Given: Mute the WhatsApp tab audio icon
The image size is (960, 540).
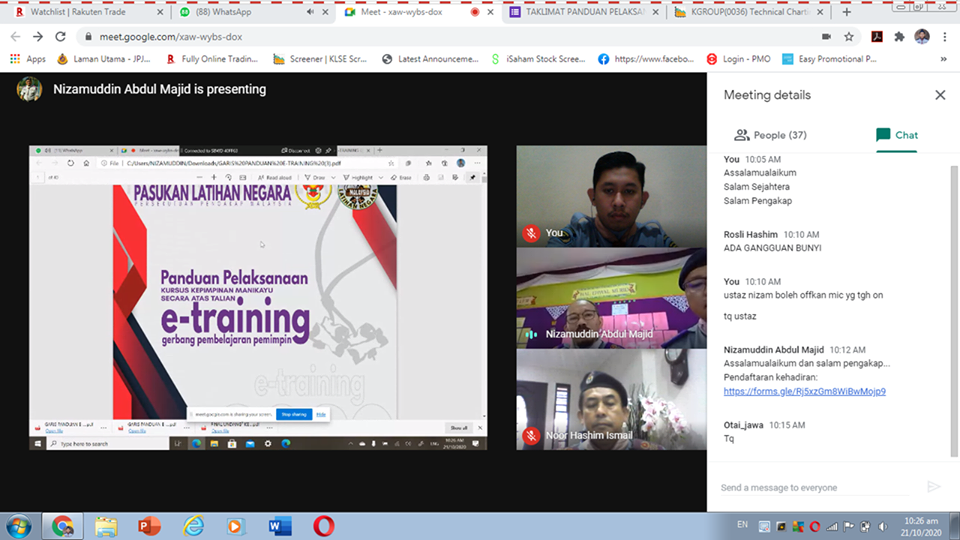Looking at the screenshot, I should 310,12.
